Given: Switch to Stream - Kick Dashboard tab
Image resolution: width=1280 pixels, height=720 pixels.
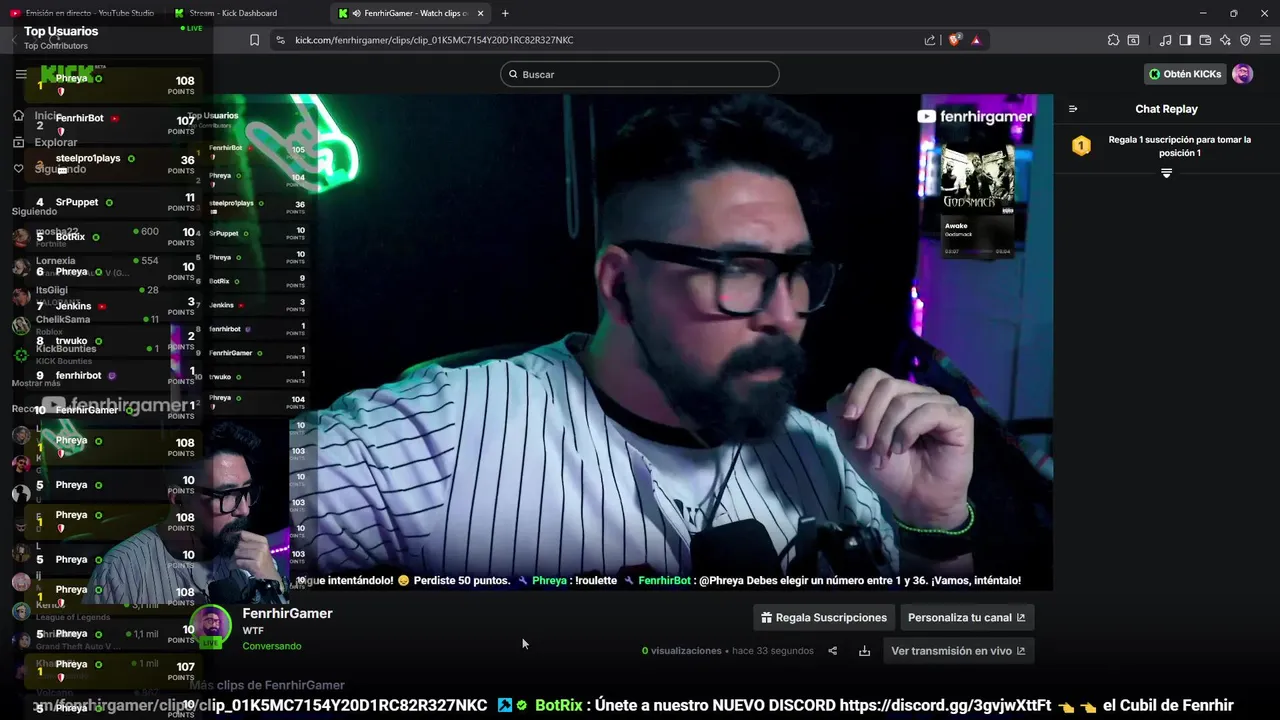Looking at the screenshot, I should click(234, 13).
